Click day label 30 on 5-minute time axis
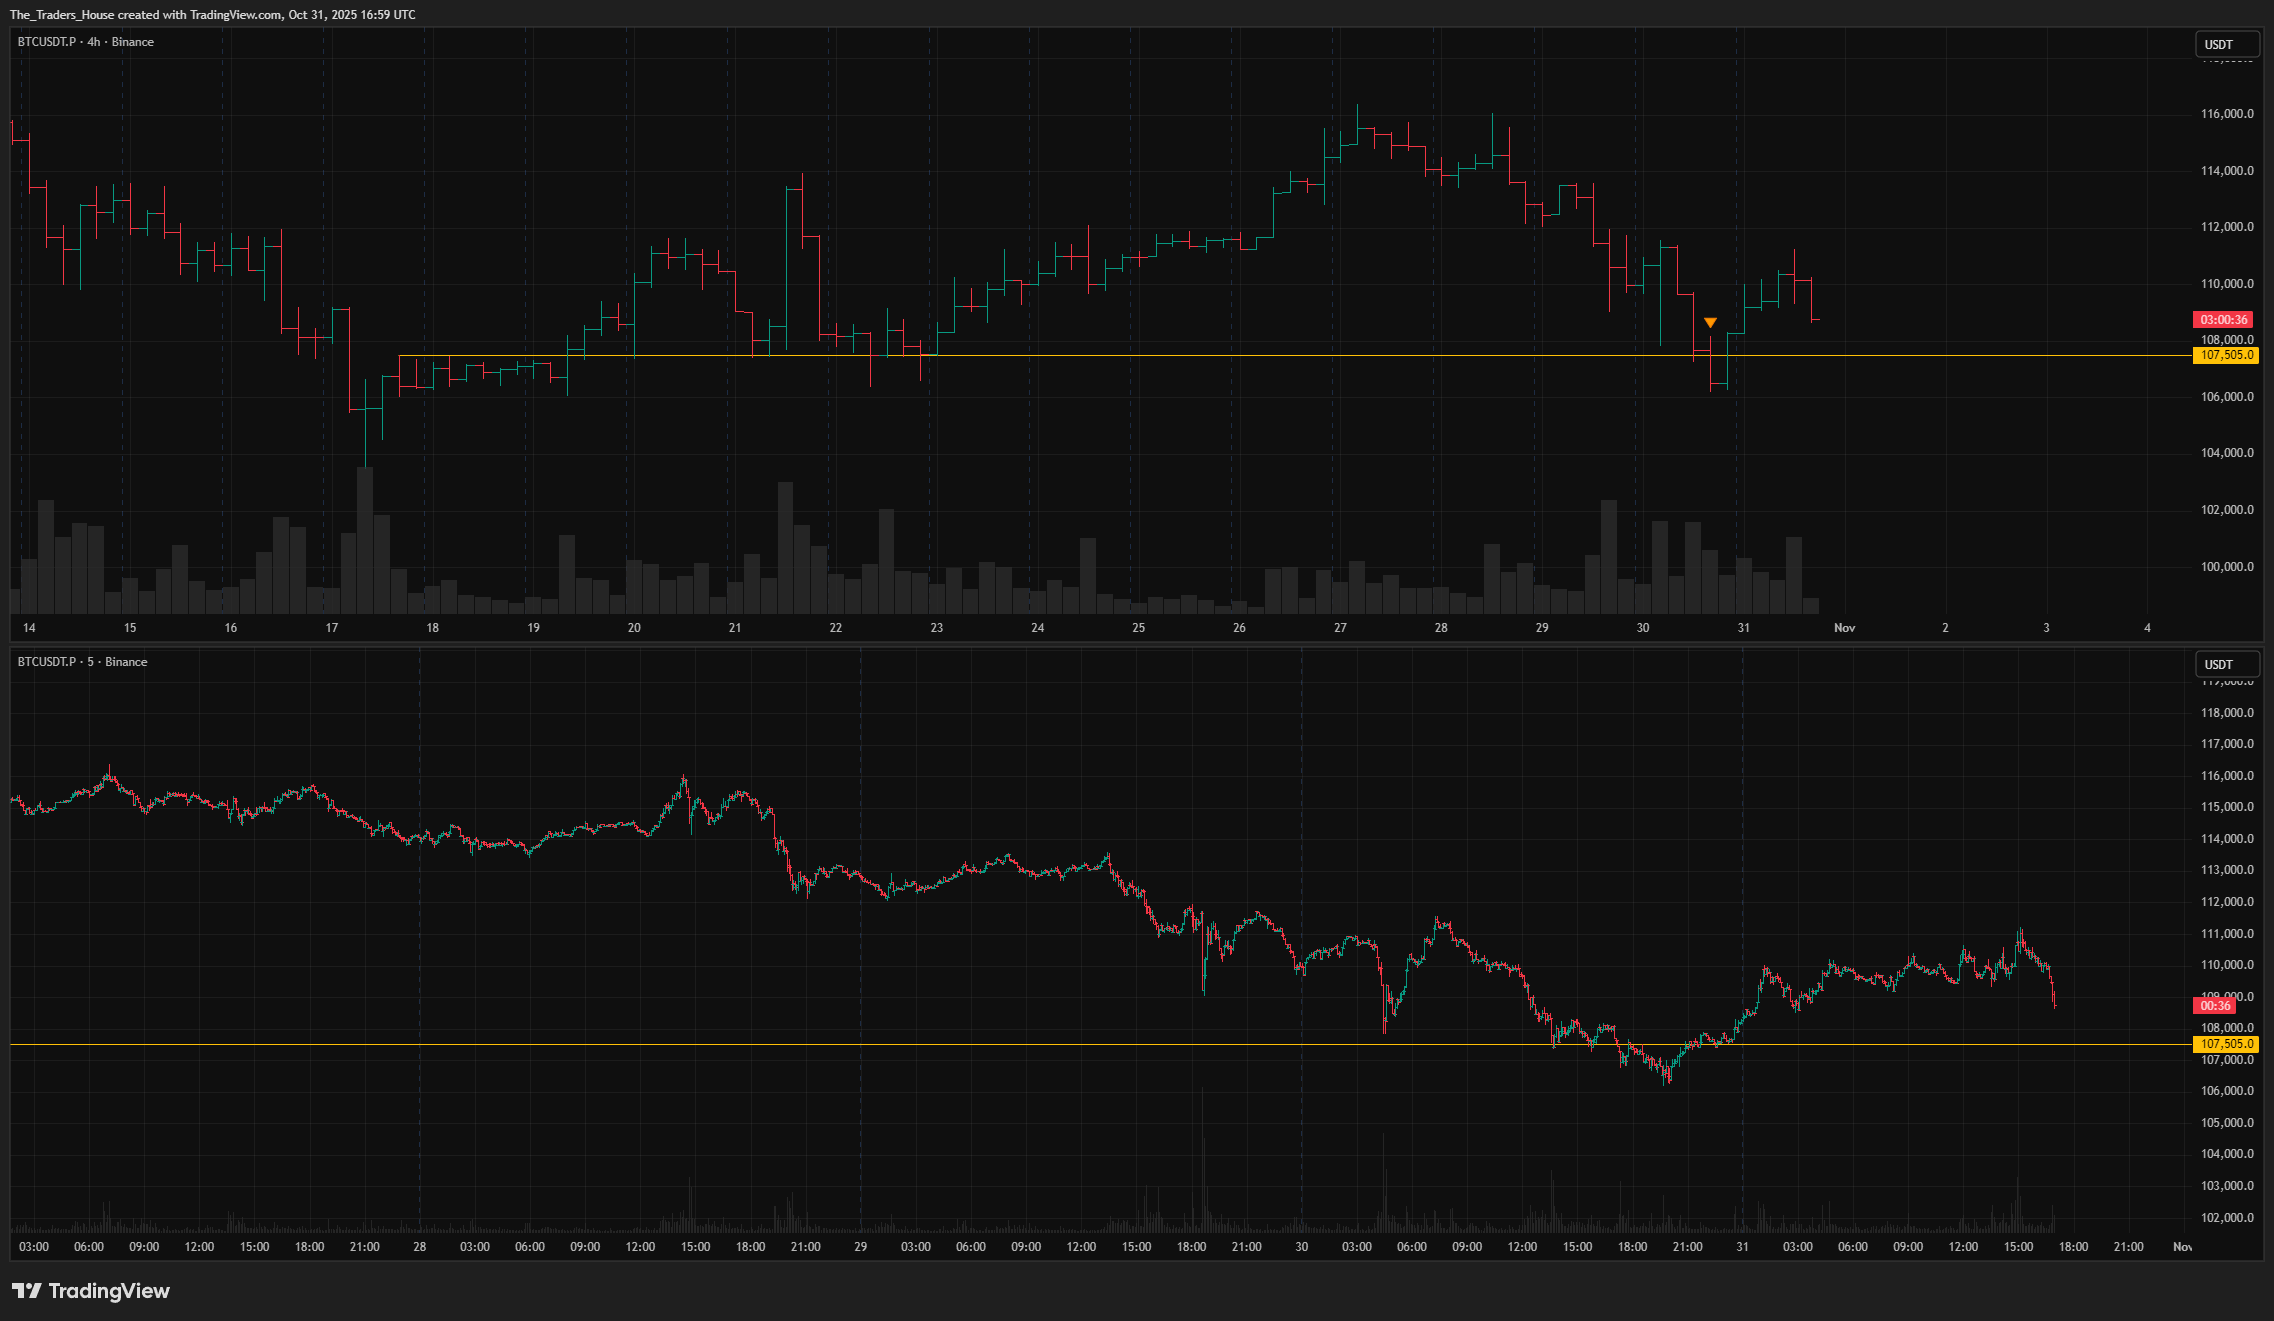This screenshot has width=2274, height=1321. click(1302, 1247)
